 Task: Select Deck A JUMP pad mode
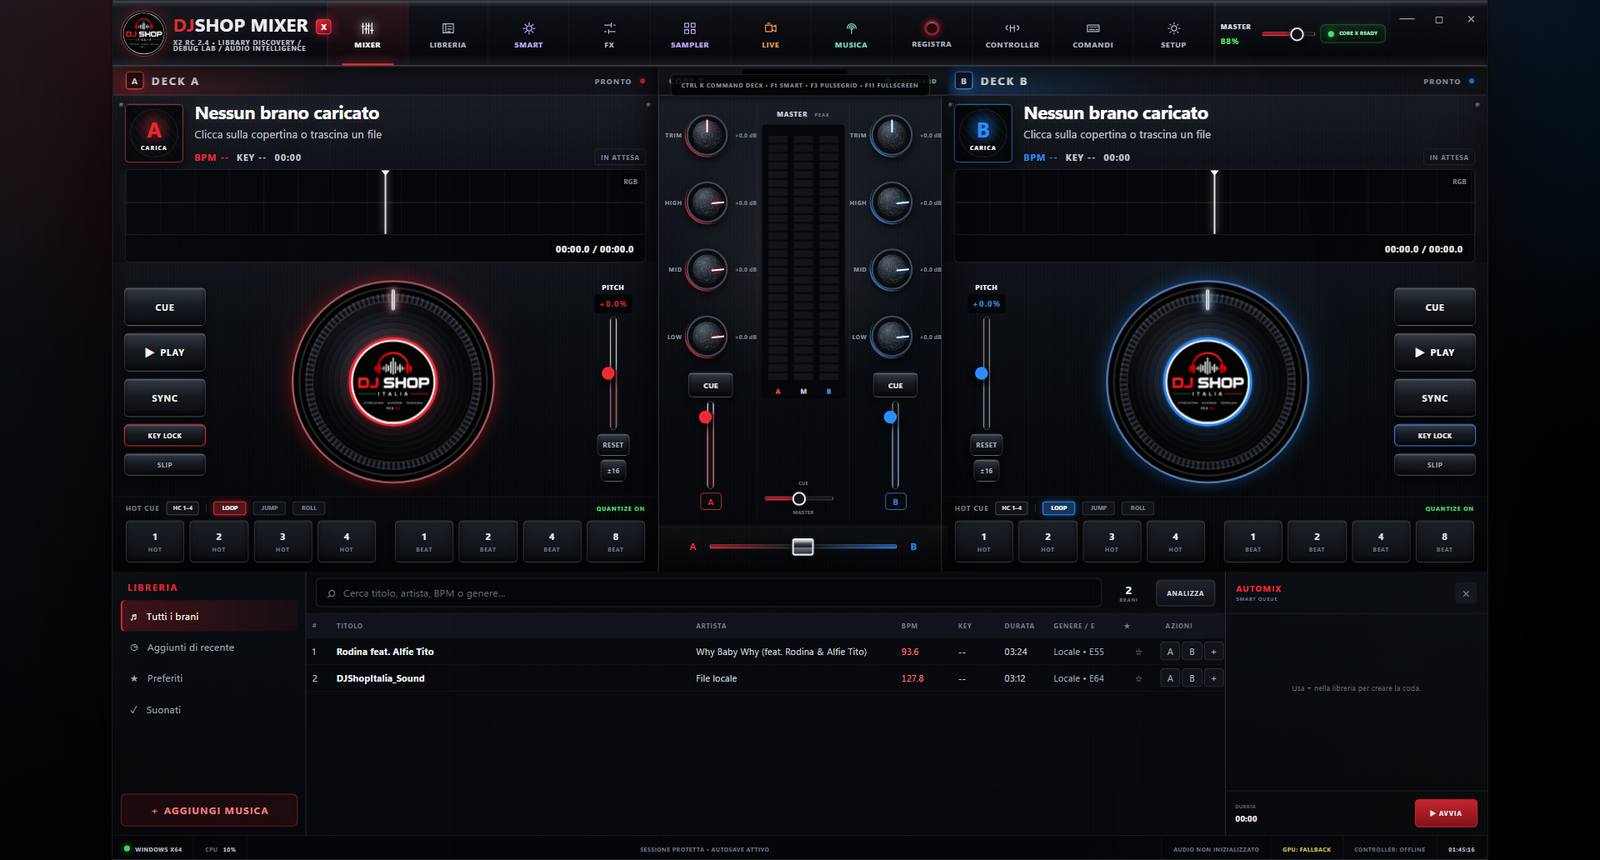pyautogui.click(x=269, y=508)
